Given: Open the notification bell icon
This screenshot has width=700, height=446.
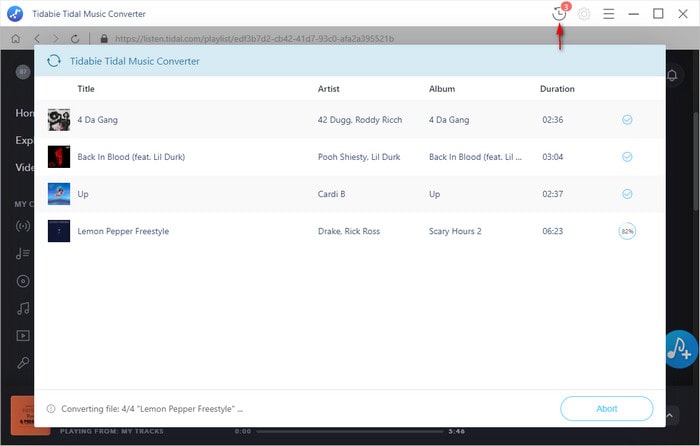Looking at the screenshot, I should pos(672,75).
